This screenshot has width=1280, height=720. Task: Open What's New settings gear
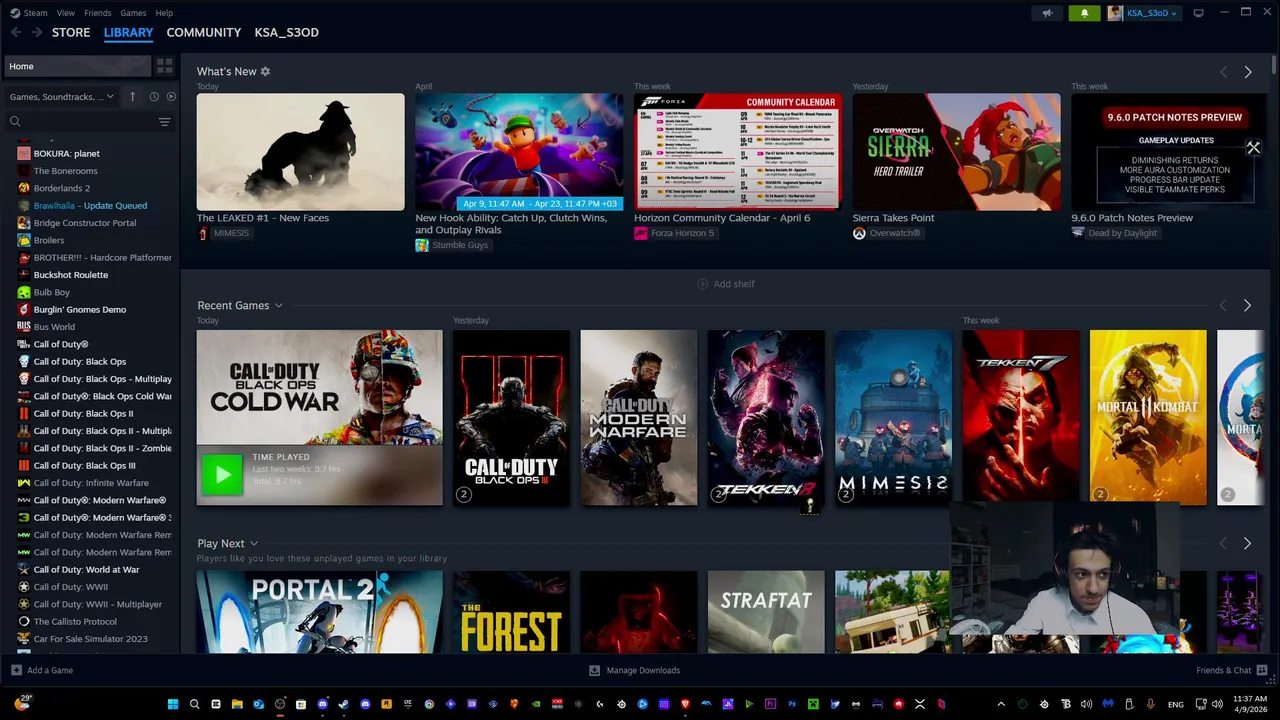click(x=265, y=71)
